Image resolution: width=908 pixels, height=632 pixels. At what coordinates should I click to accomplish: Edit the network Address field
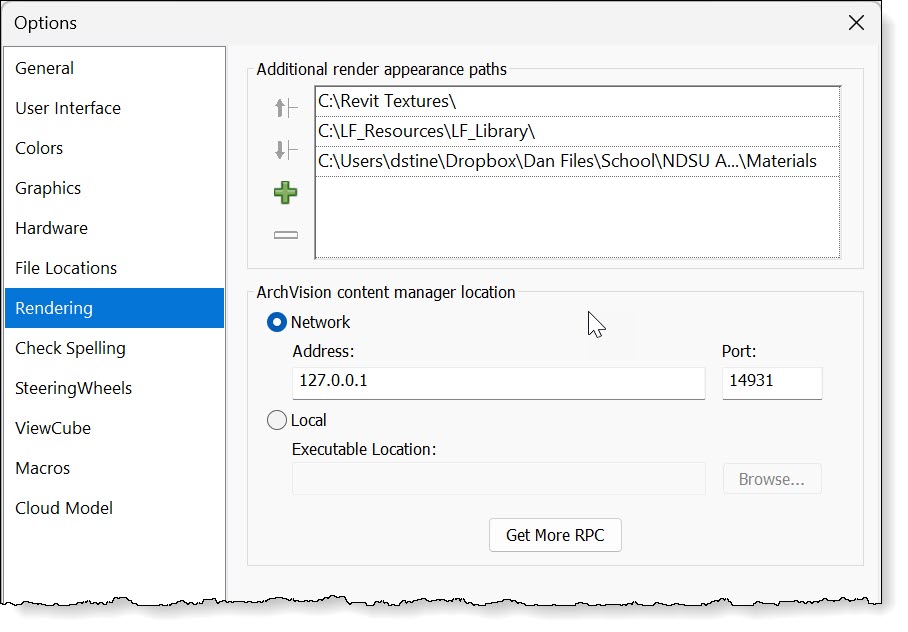coord(498,382)
